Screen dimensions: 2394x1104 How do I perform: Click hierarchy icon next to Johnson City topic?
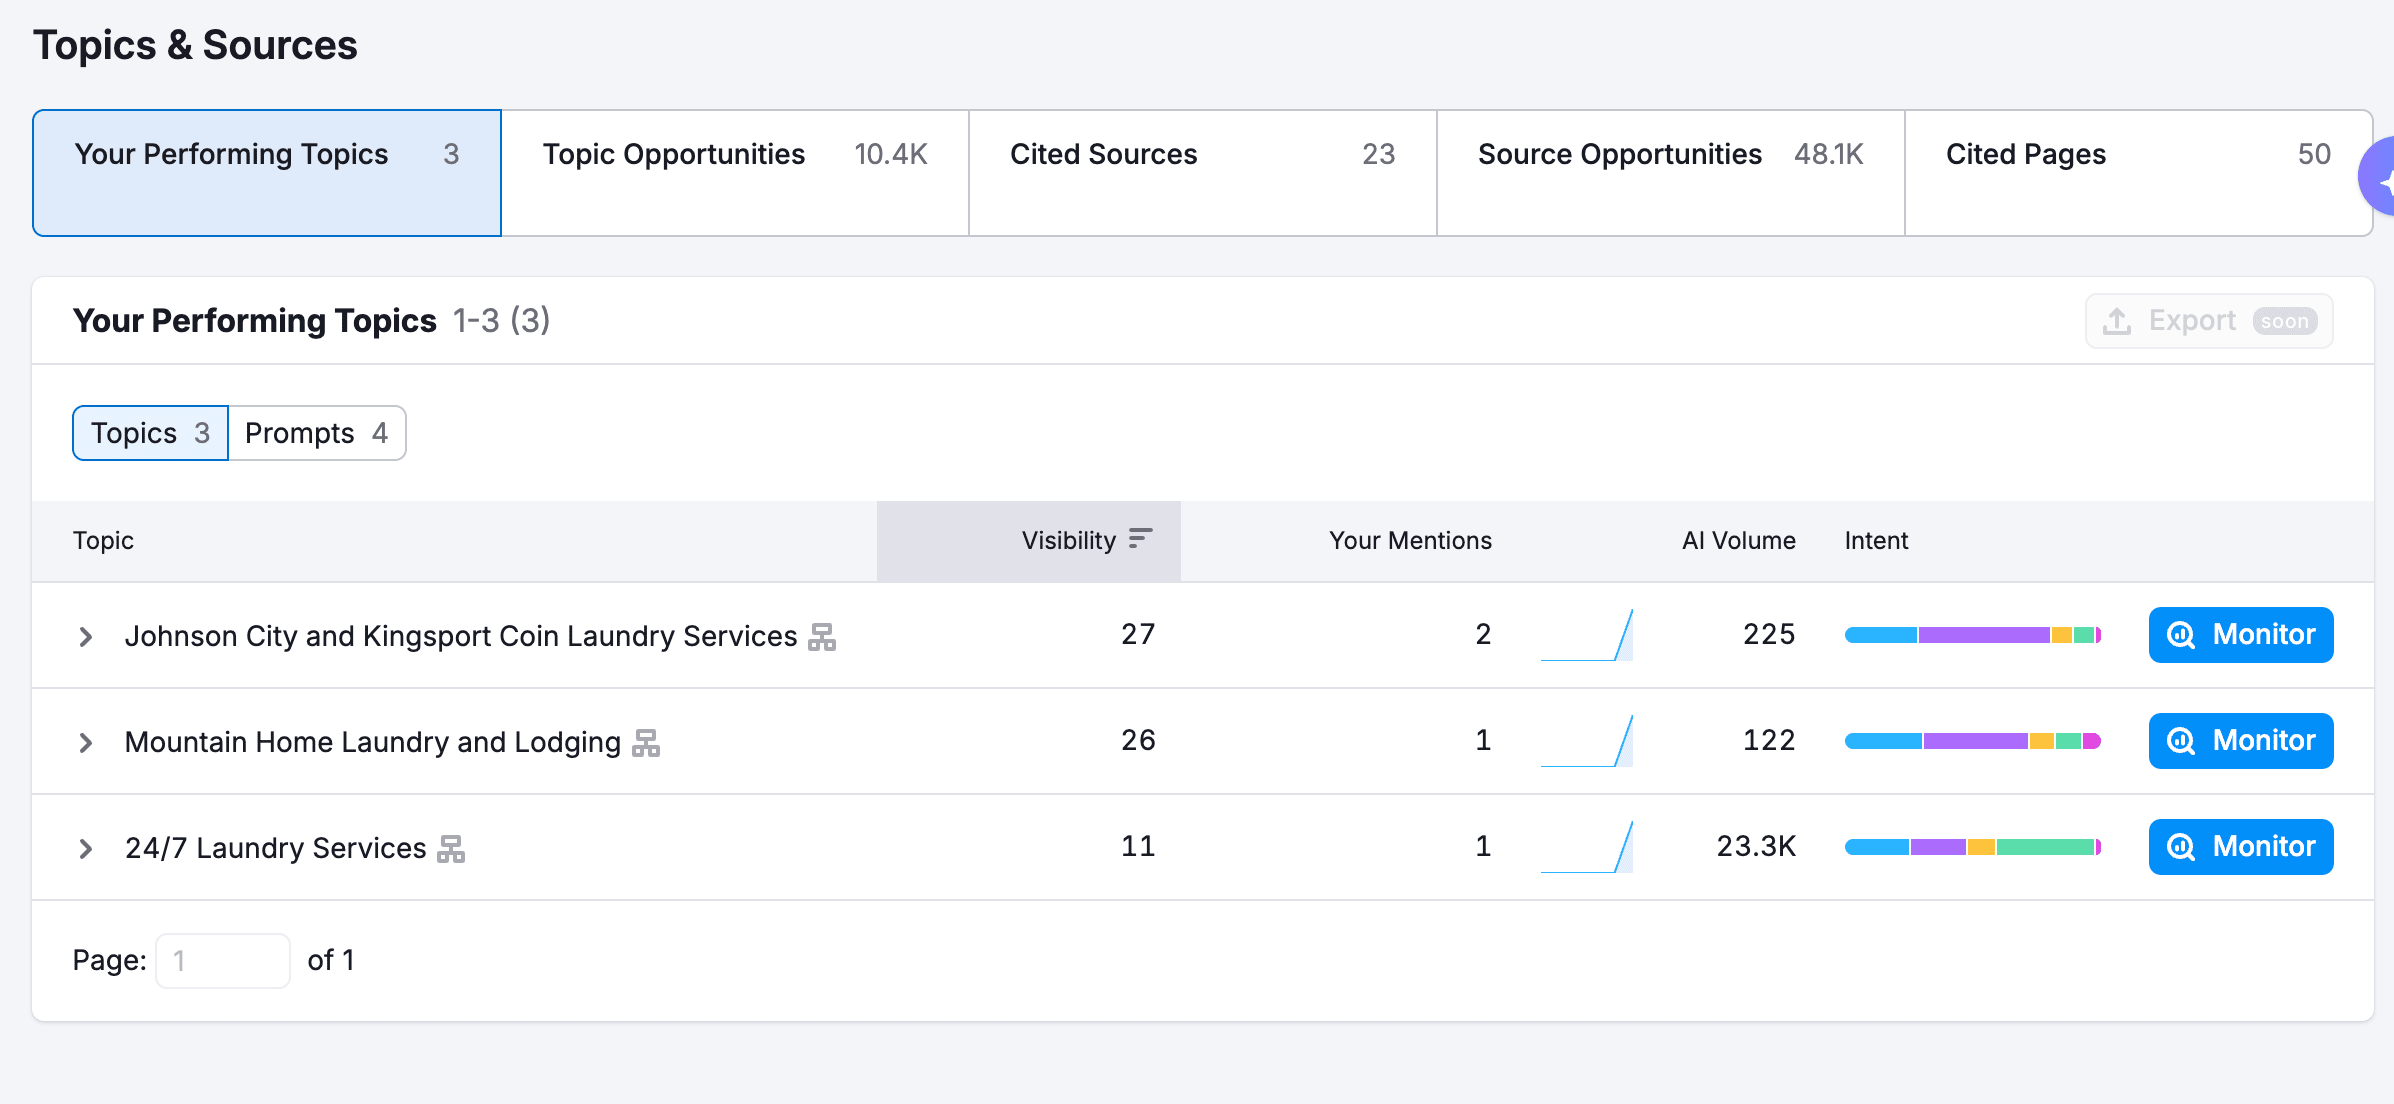coord(822,637)
